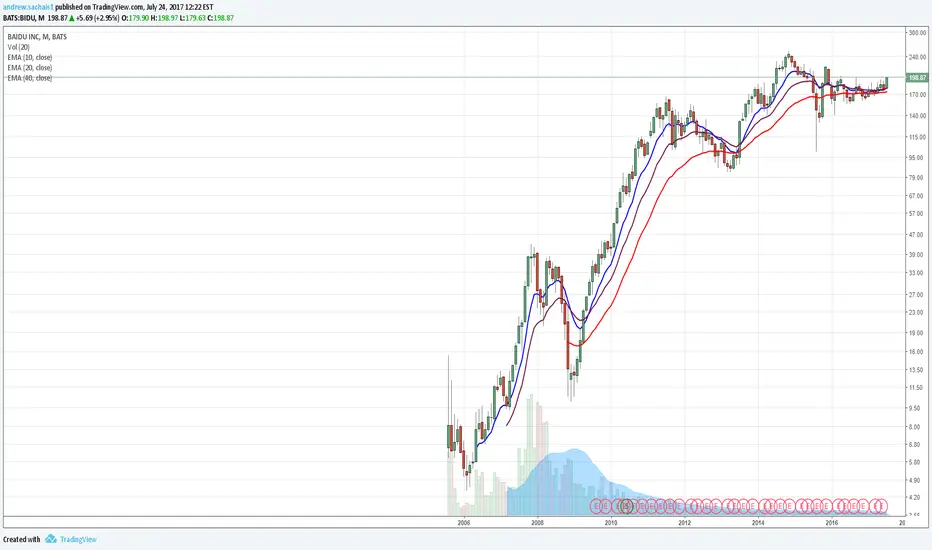Click the 47.00 price axis label

tap(917, 235)
